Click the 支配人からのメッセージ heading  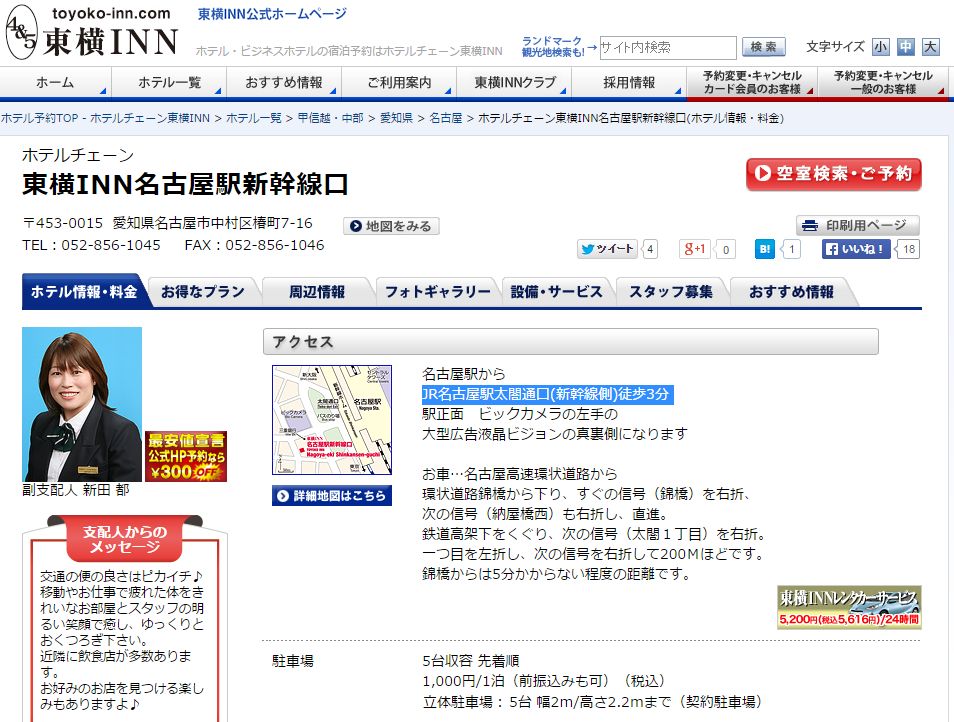125,540
